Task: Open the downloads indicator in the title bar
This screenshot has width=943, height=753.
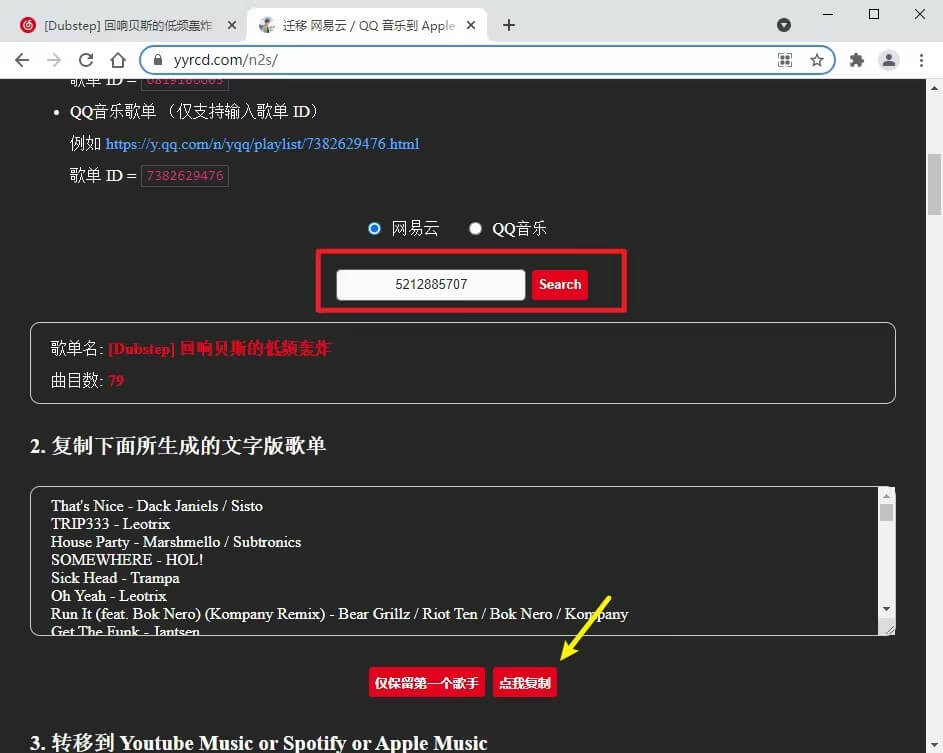Action: [x=784, y=24]
